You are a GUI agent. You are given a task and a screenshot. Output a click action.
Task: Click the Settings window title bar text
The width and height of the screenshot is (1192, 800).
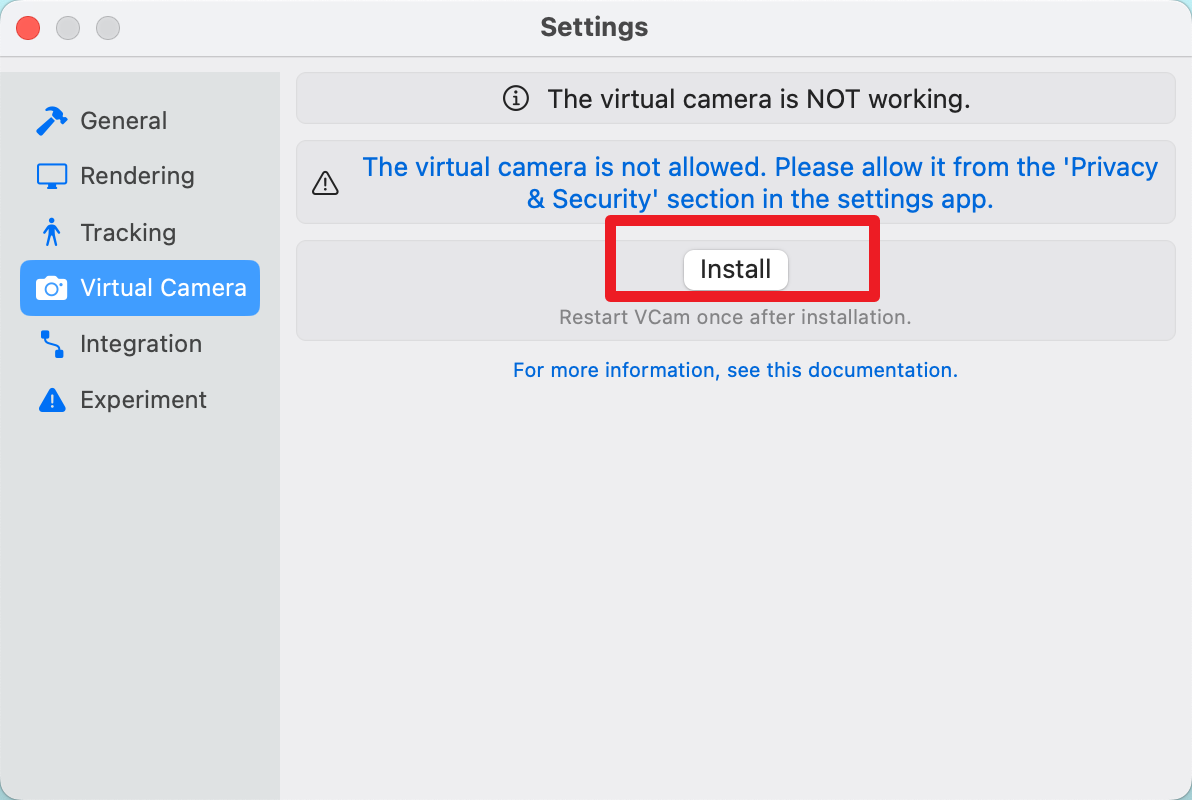594,27
